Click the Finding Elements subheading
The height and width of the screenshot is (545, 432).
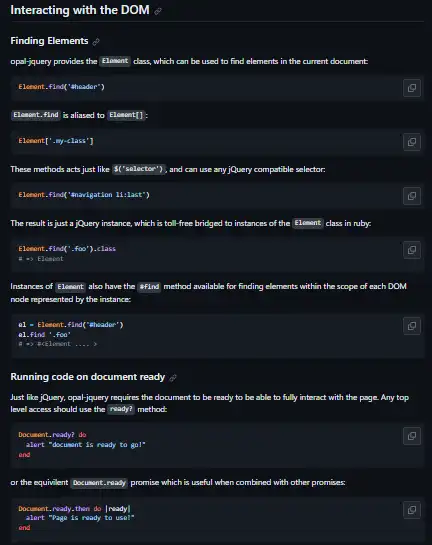coord(49,41)
